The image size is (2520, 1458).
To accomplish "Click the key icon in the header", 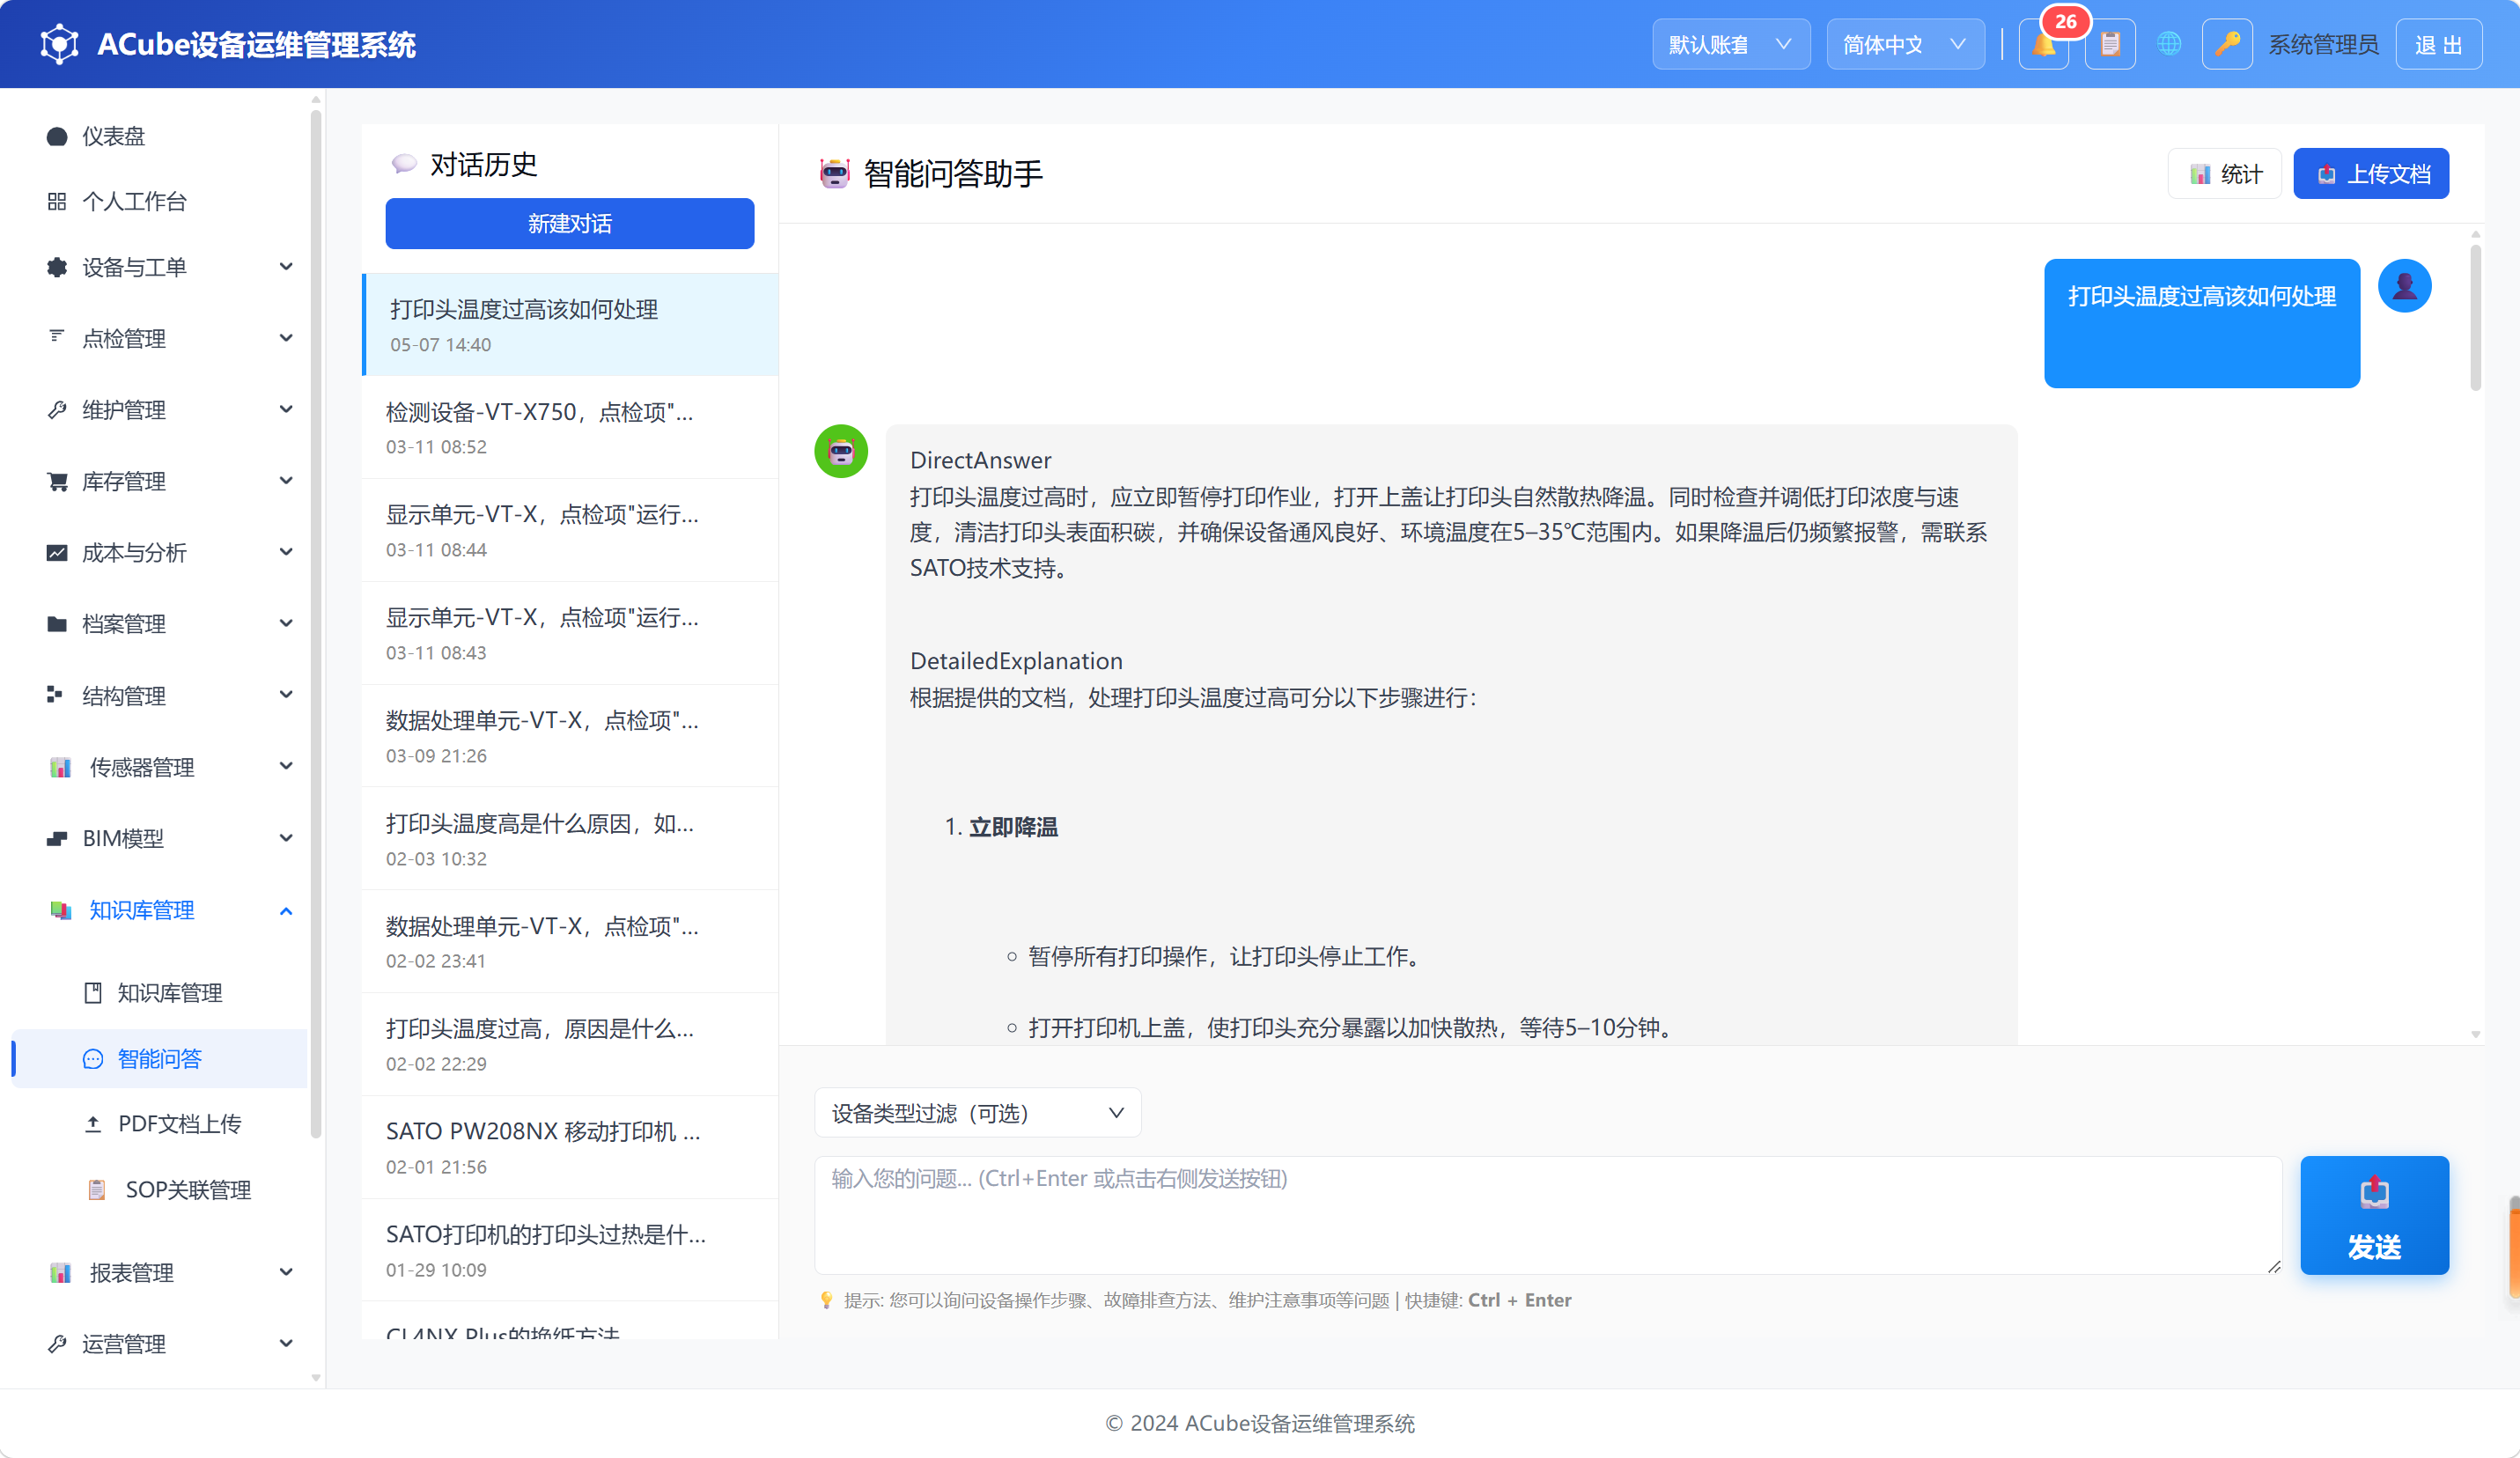I will coord(2227,44).
